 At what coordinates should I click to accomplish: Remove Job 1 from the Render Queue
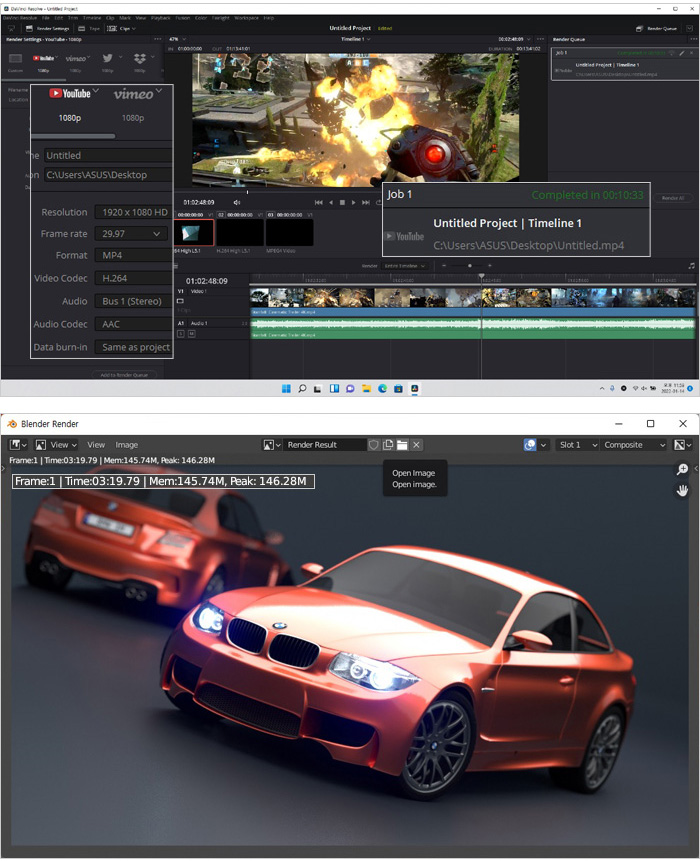[x=691, y=53]
